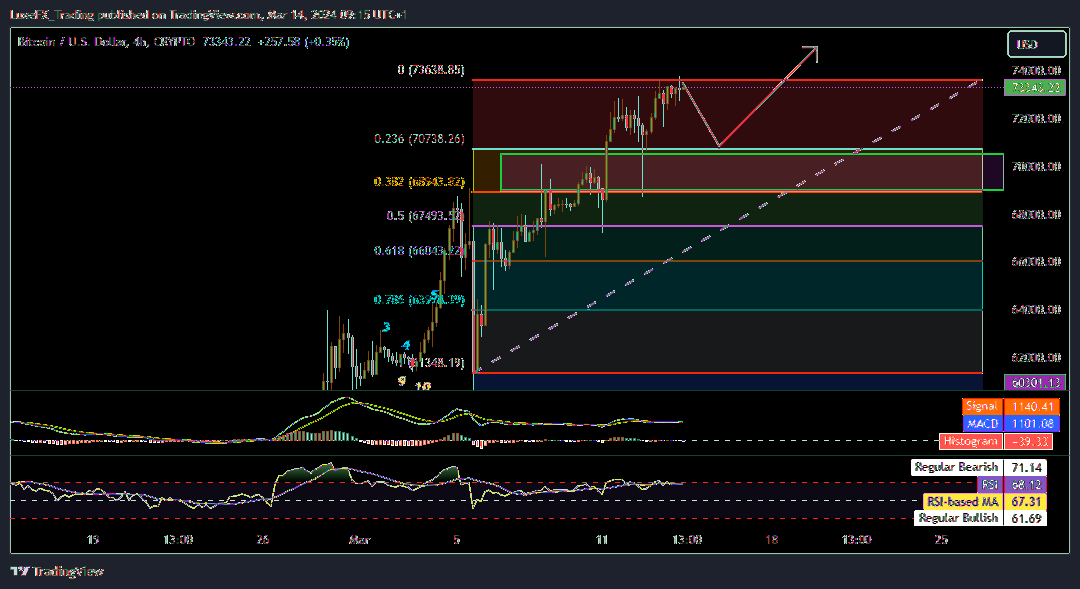This screenshot has height=589, width=1080.
Task: Click the 74000.00 price axis label
Action: click(x=1036, y=70)
